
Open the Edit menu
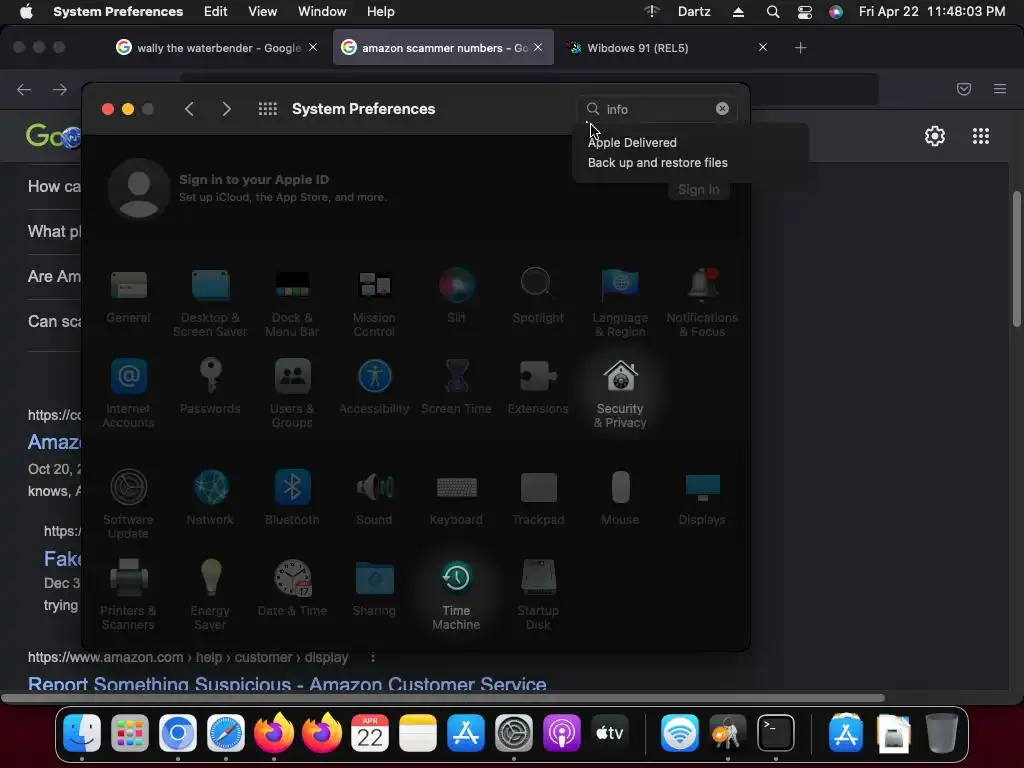pos(216,12)
